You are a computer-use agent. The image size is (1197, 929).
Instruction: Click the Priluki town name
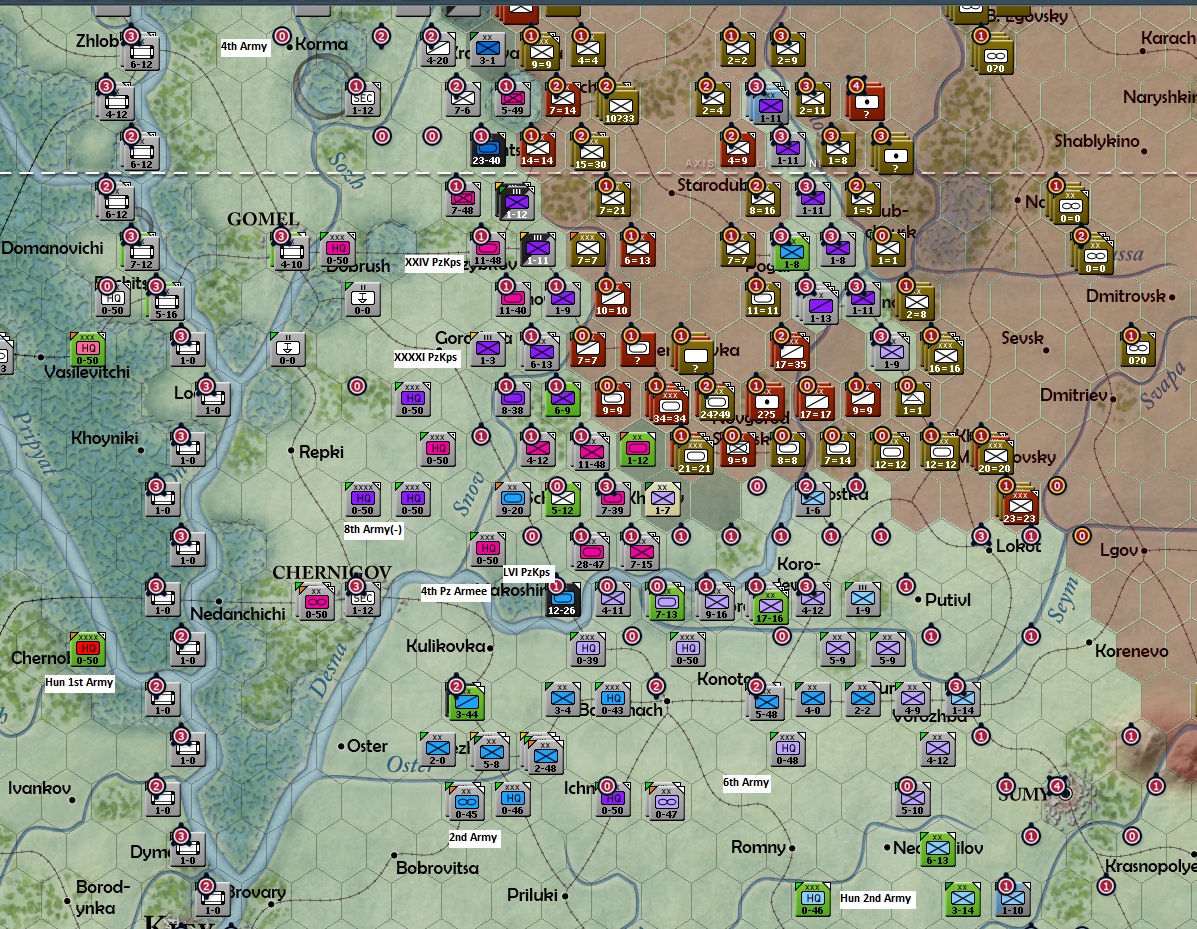pyautogui.click(x=532, y=895)
